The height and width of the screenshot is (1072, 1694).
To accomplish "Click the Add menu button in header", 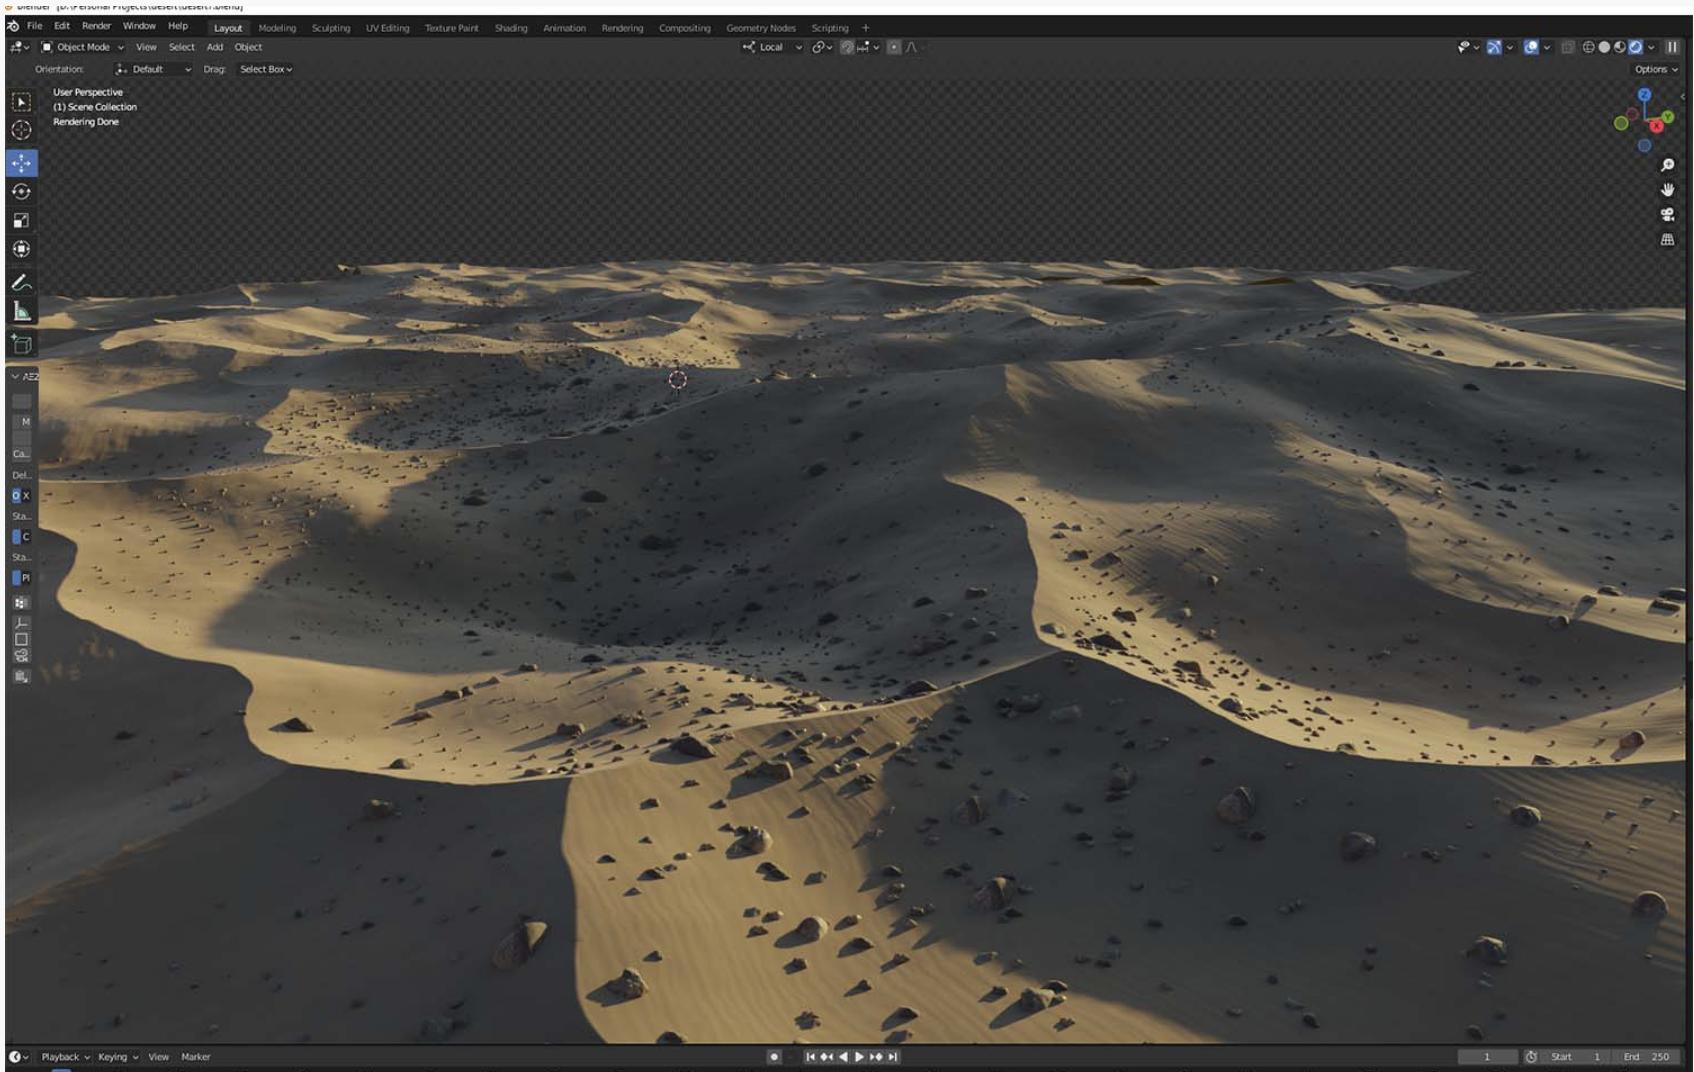I will [x=214, y=47].
